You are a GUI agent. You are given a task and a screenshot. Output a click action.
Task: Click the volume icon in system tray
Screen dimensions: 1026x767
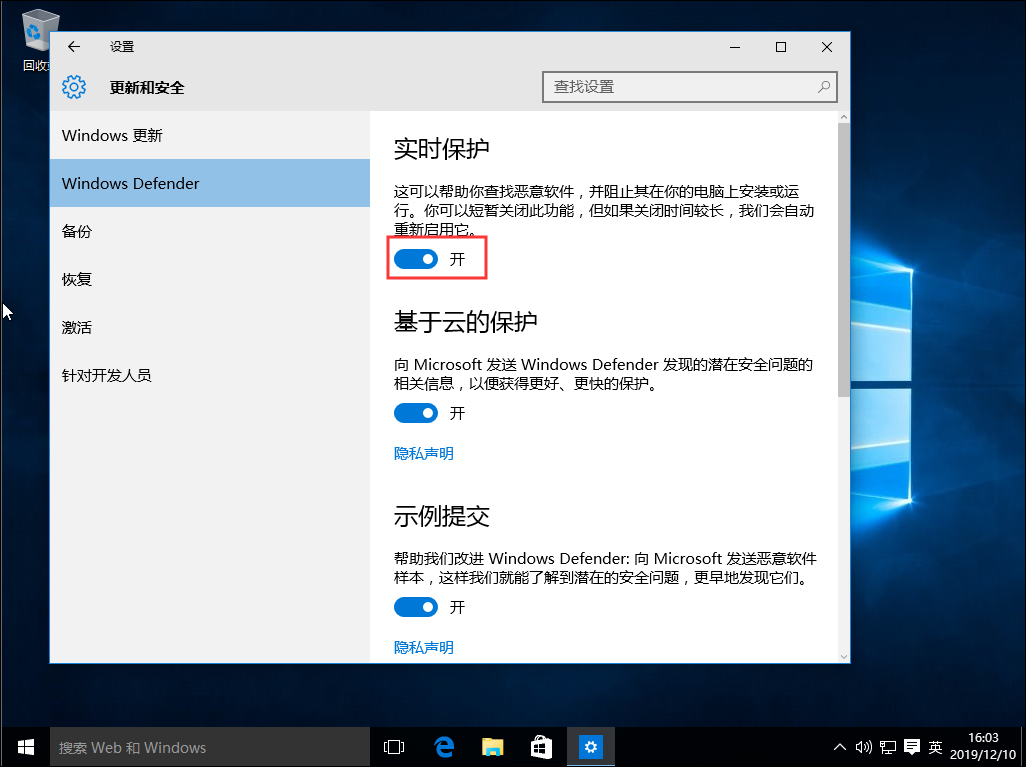(863, 747)
